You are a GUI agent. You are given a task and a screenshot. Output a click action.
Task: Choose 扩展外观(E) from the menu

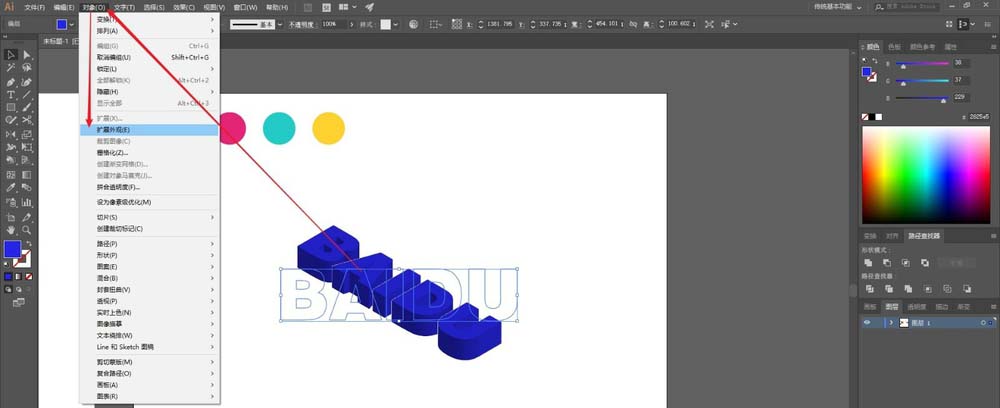[x=149, y=130]
